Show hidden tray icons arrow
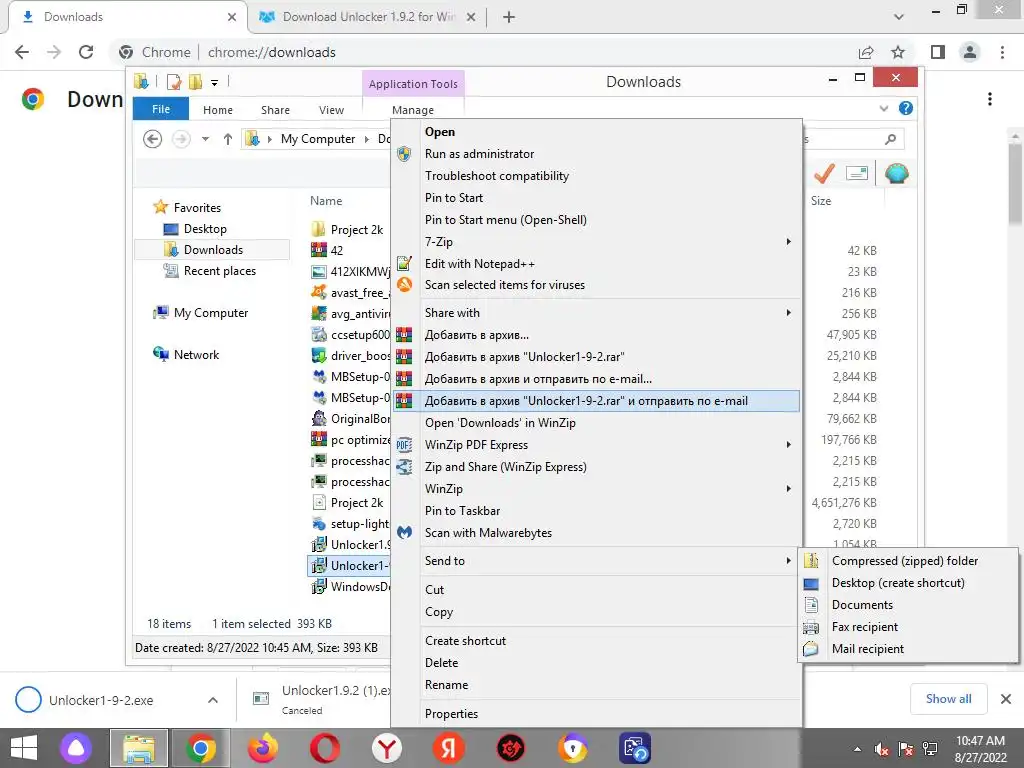Viewport: 1024px width, 768px height. pos(857,749)
